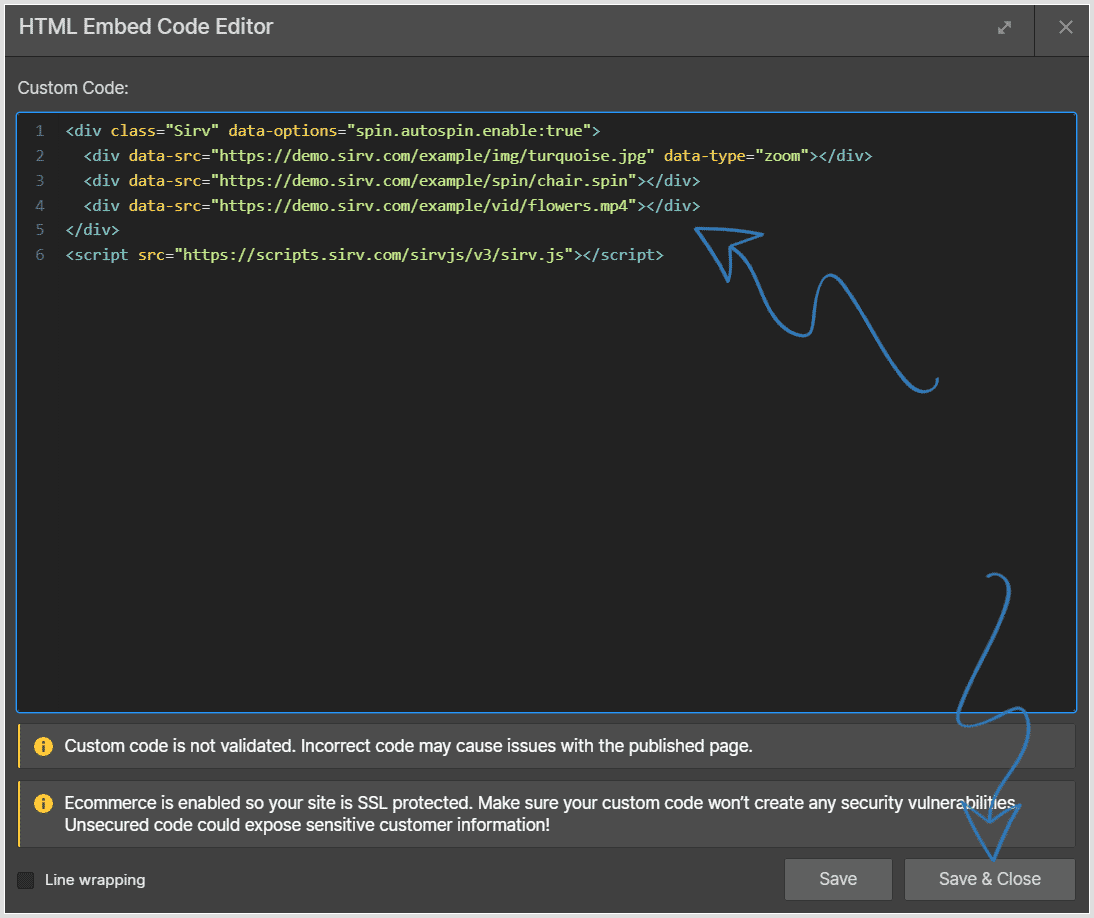1094x918 pixels.
Task: Click the Line wrapping label text
Action: click(x=95, y=880)
